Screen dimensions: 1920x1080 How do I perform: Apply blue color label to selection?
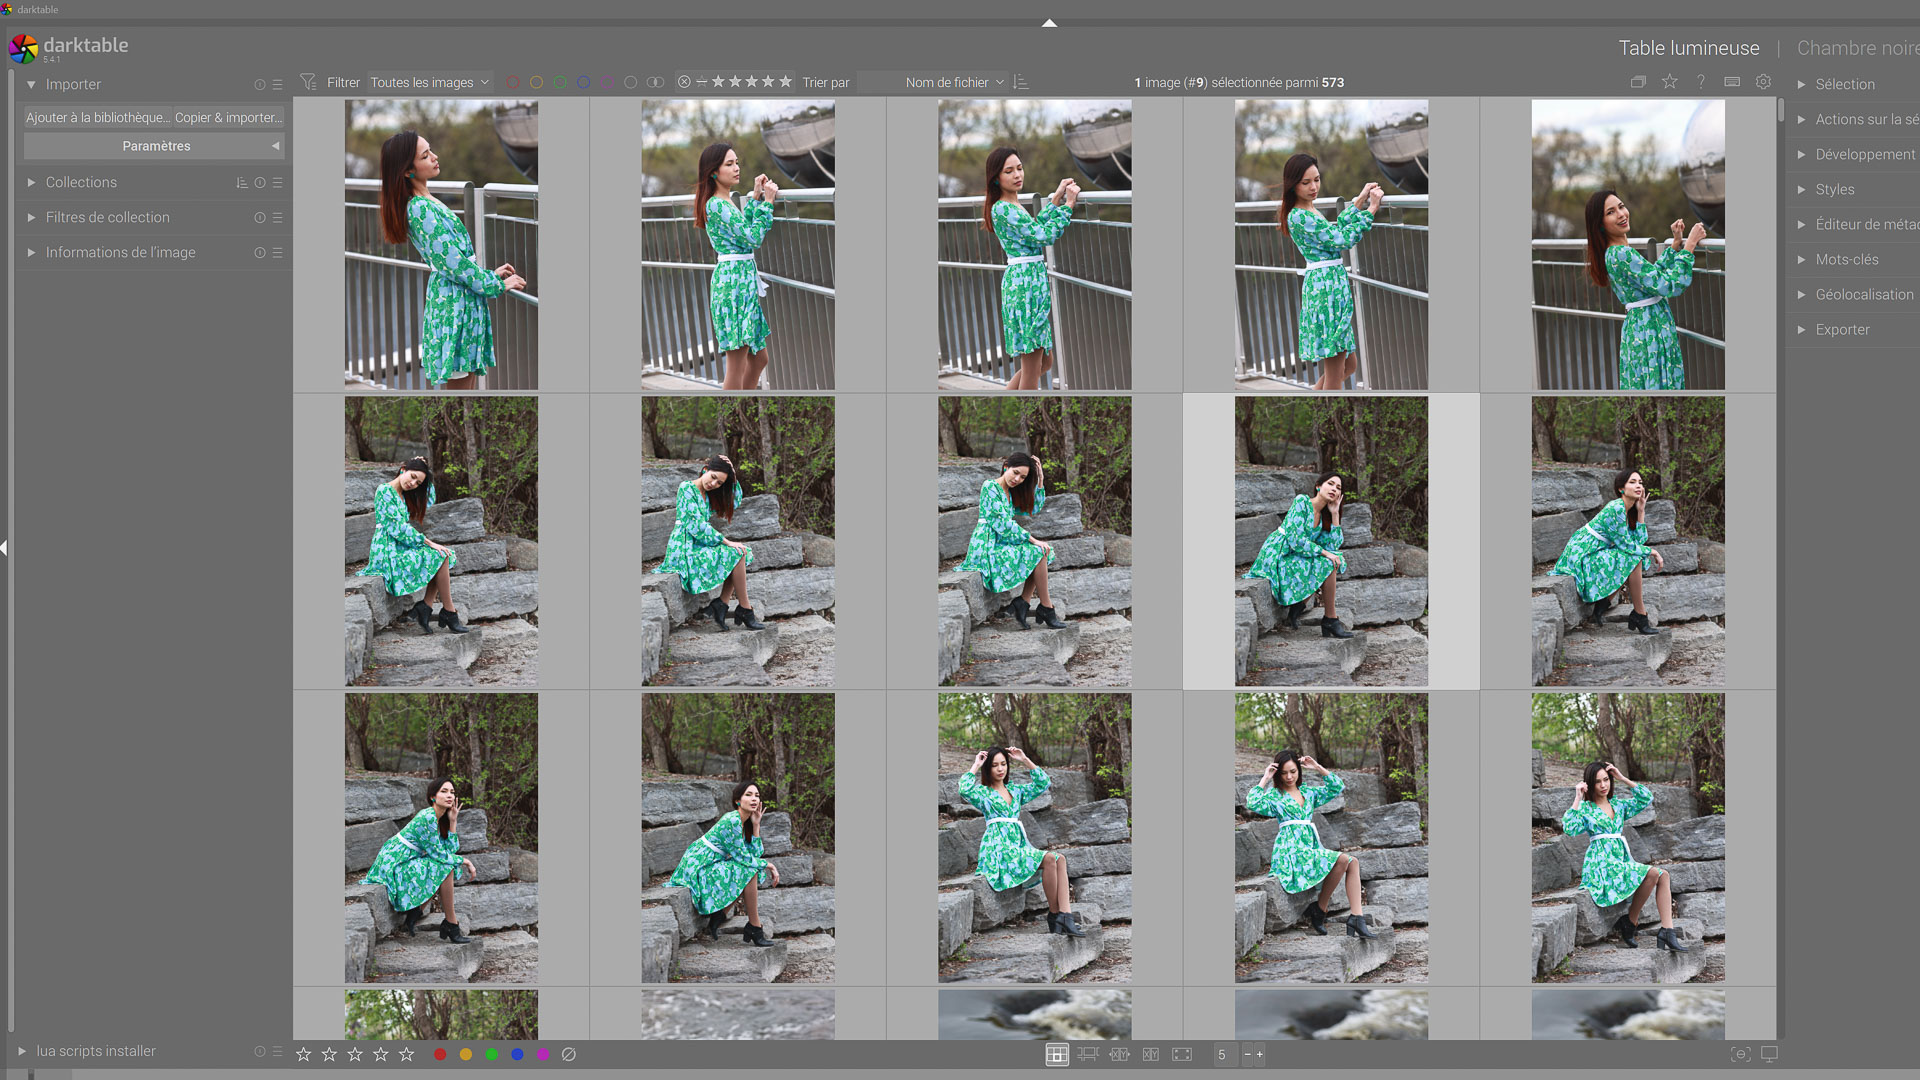(x=517, y=1054)
